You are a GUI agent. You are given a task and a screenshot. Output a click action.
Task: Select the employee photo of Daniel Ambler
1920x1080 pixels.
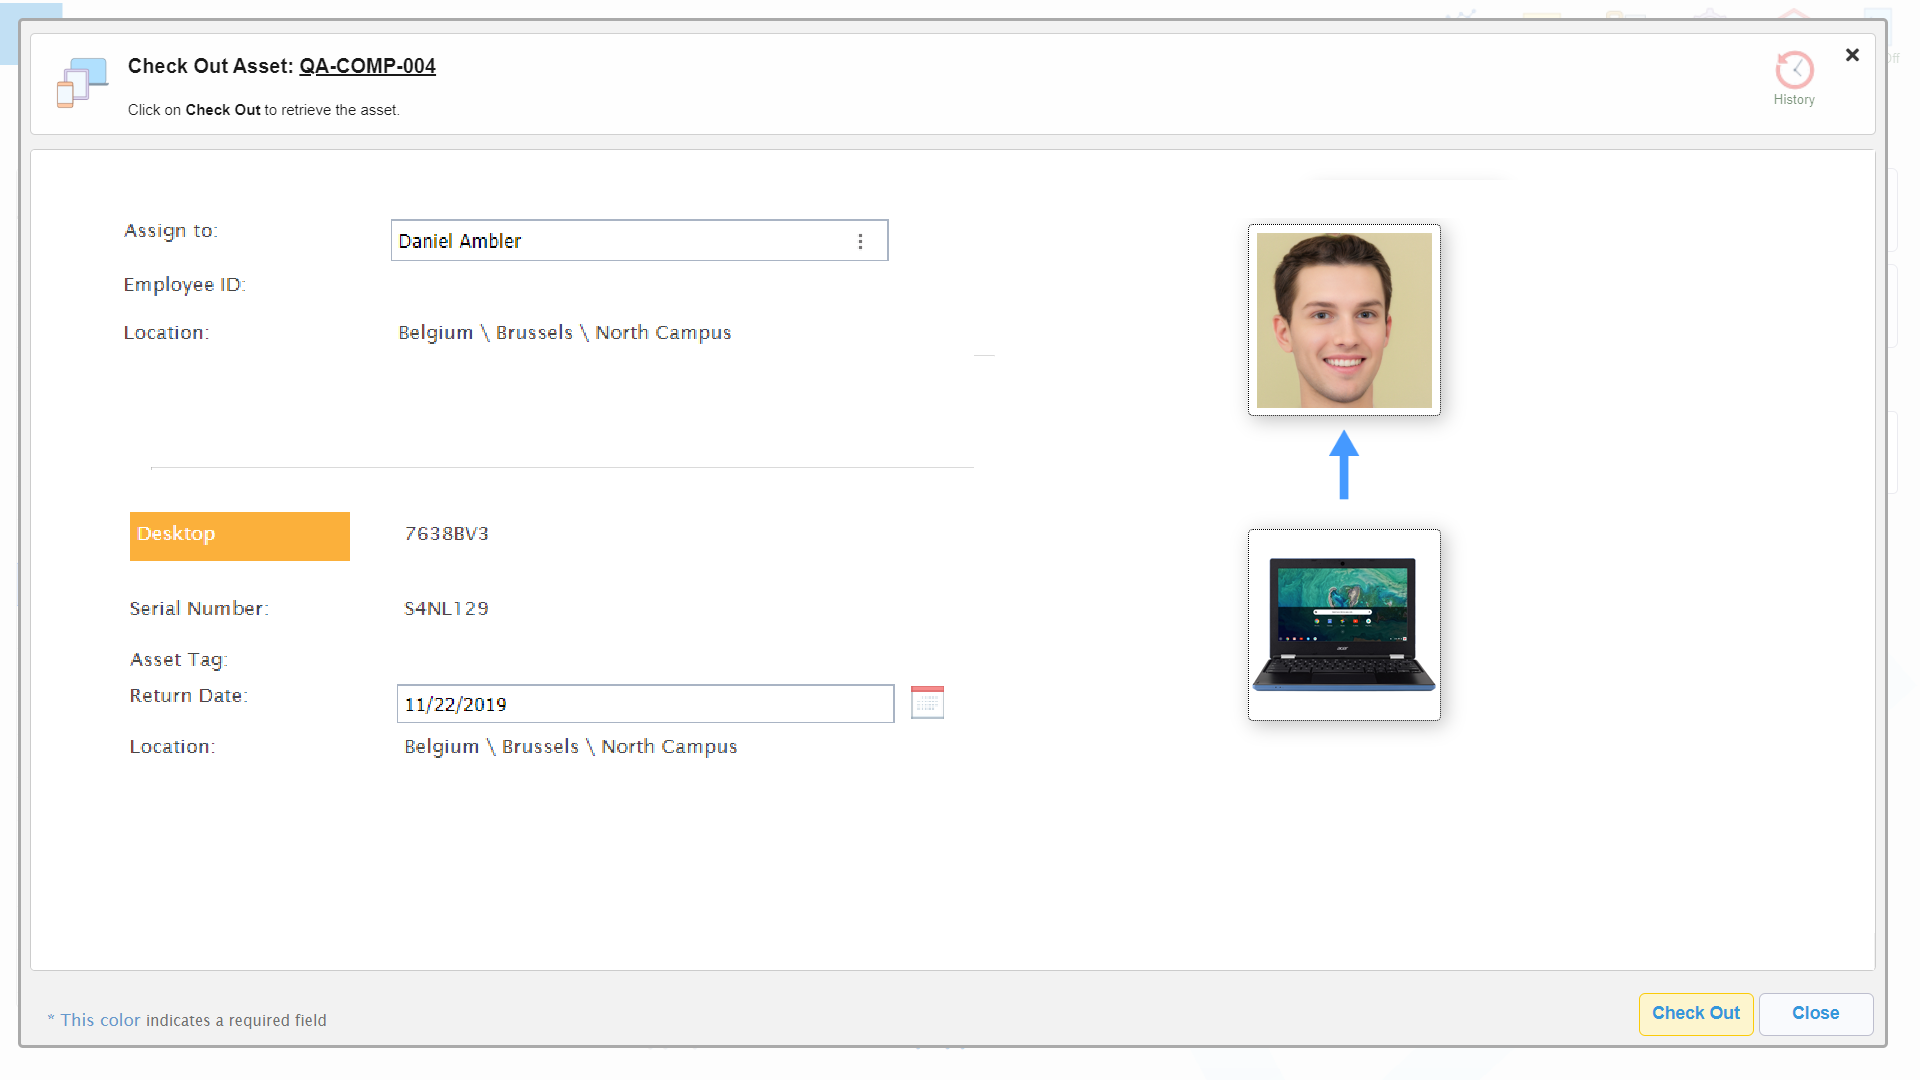tap(1343, 320)
